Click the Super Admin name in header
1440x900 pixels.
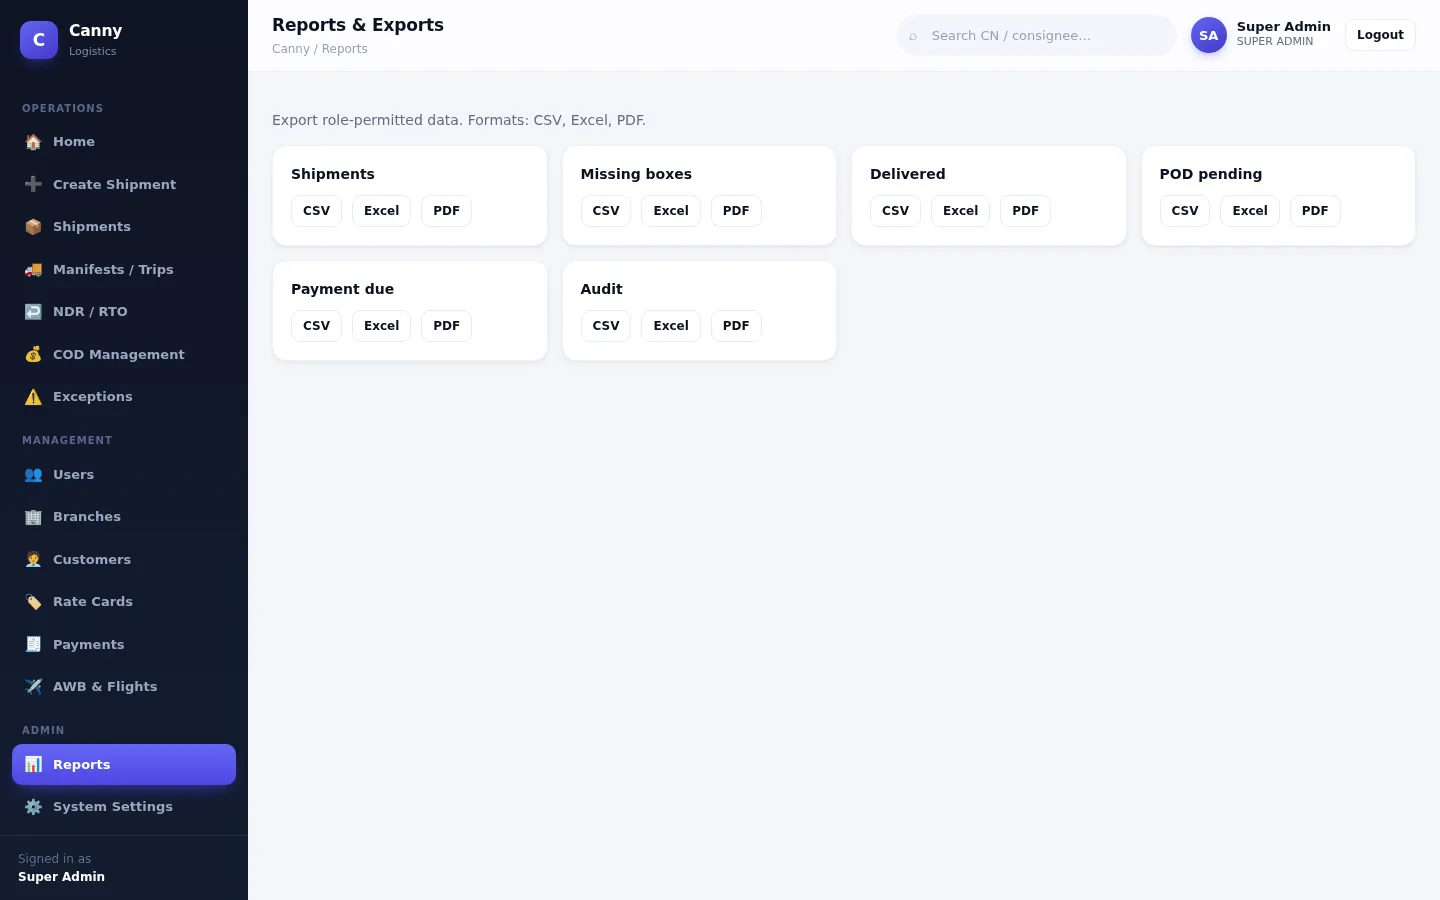[1283, 27]
